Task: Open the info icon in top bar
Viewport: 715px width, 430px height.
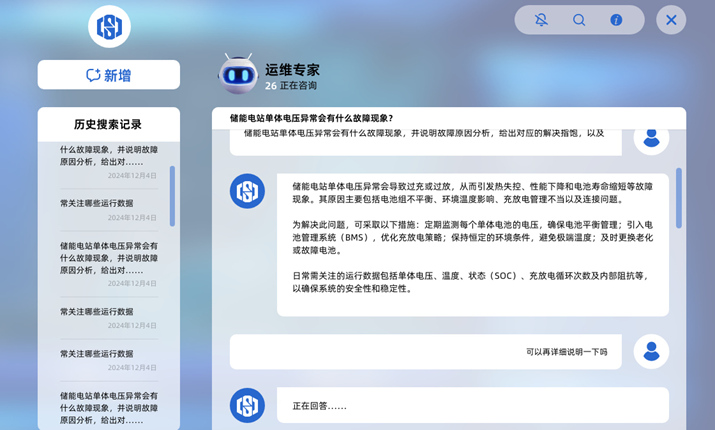Action: pos(616,20)
